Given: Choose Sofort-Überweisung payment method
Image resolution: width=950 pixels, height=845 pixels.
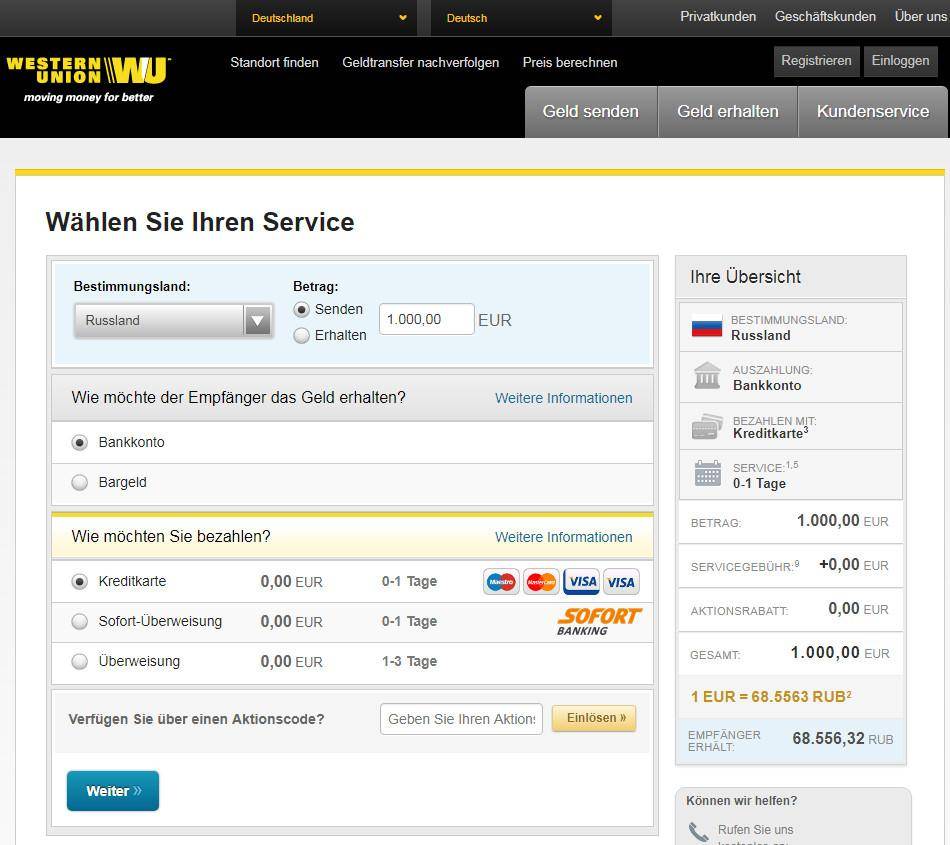Looking at the screenshot, I should coord(80,621).
